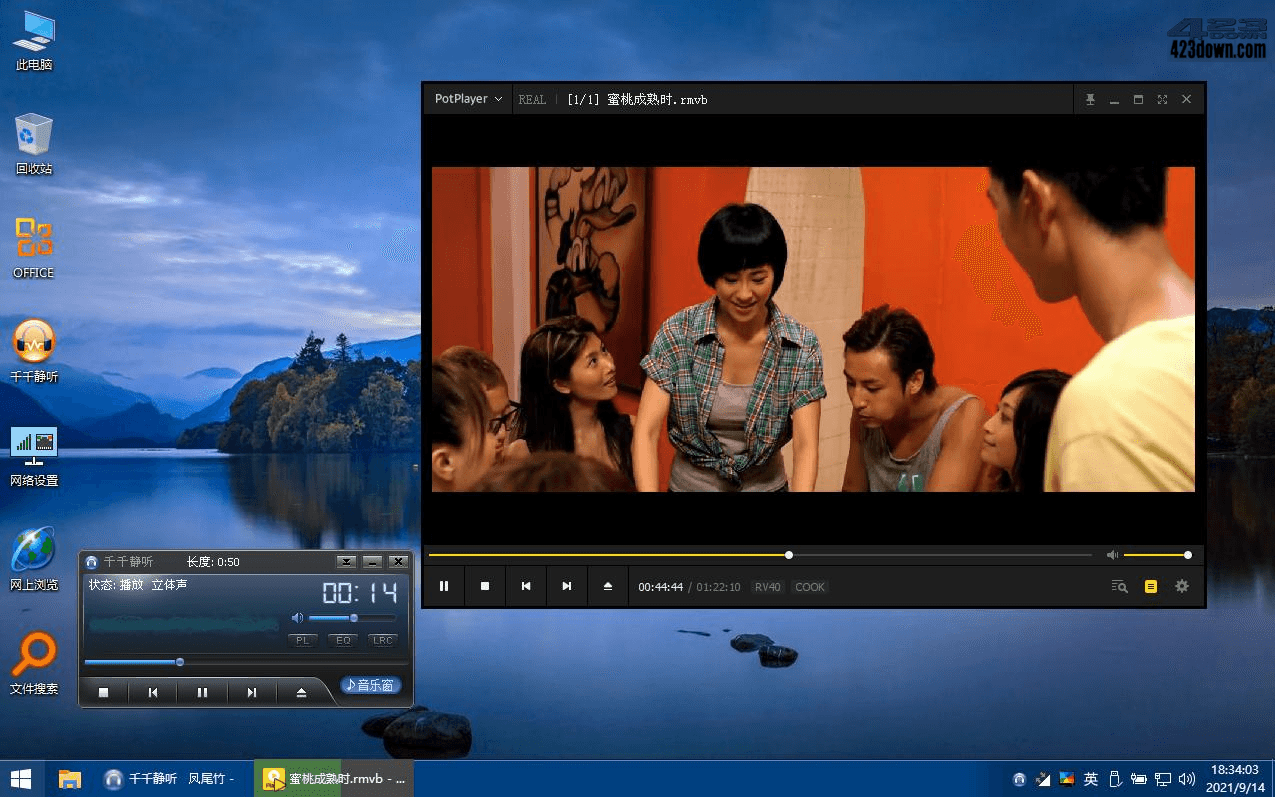Mute PotPlayer via speaker icon
The image size is (1275, 797).
pyautogui.click(x=1112, y=555)
